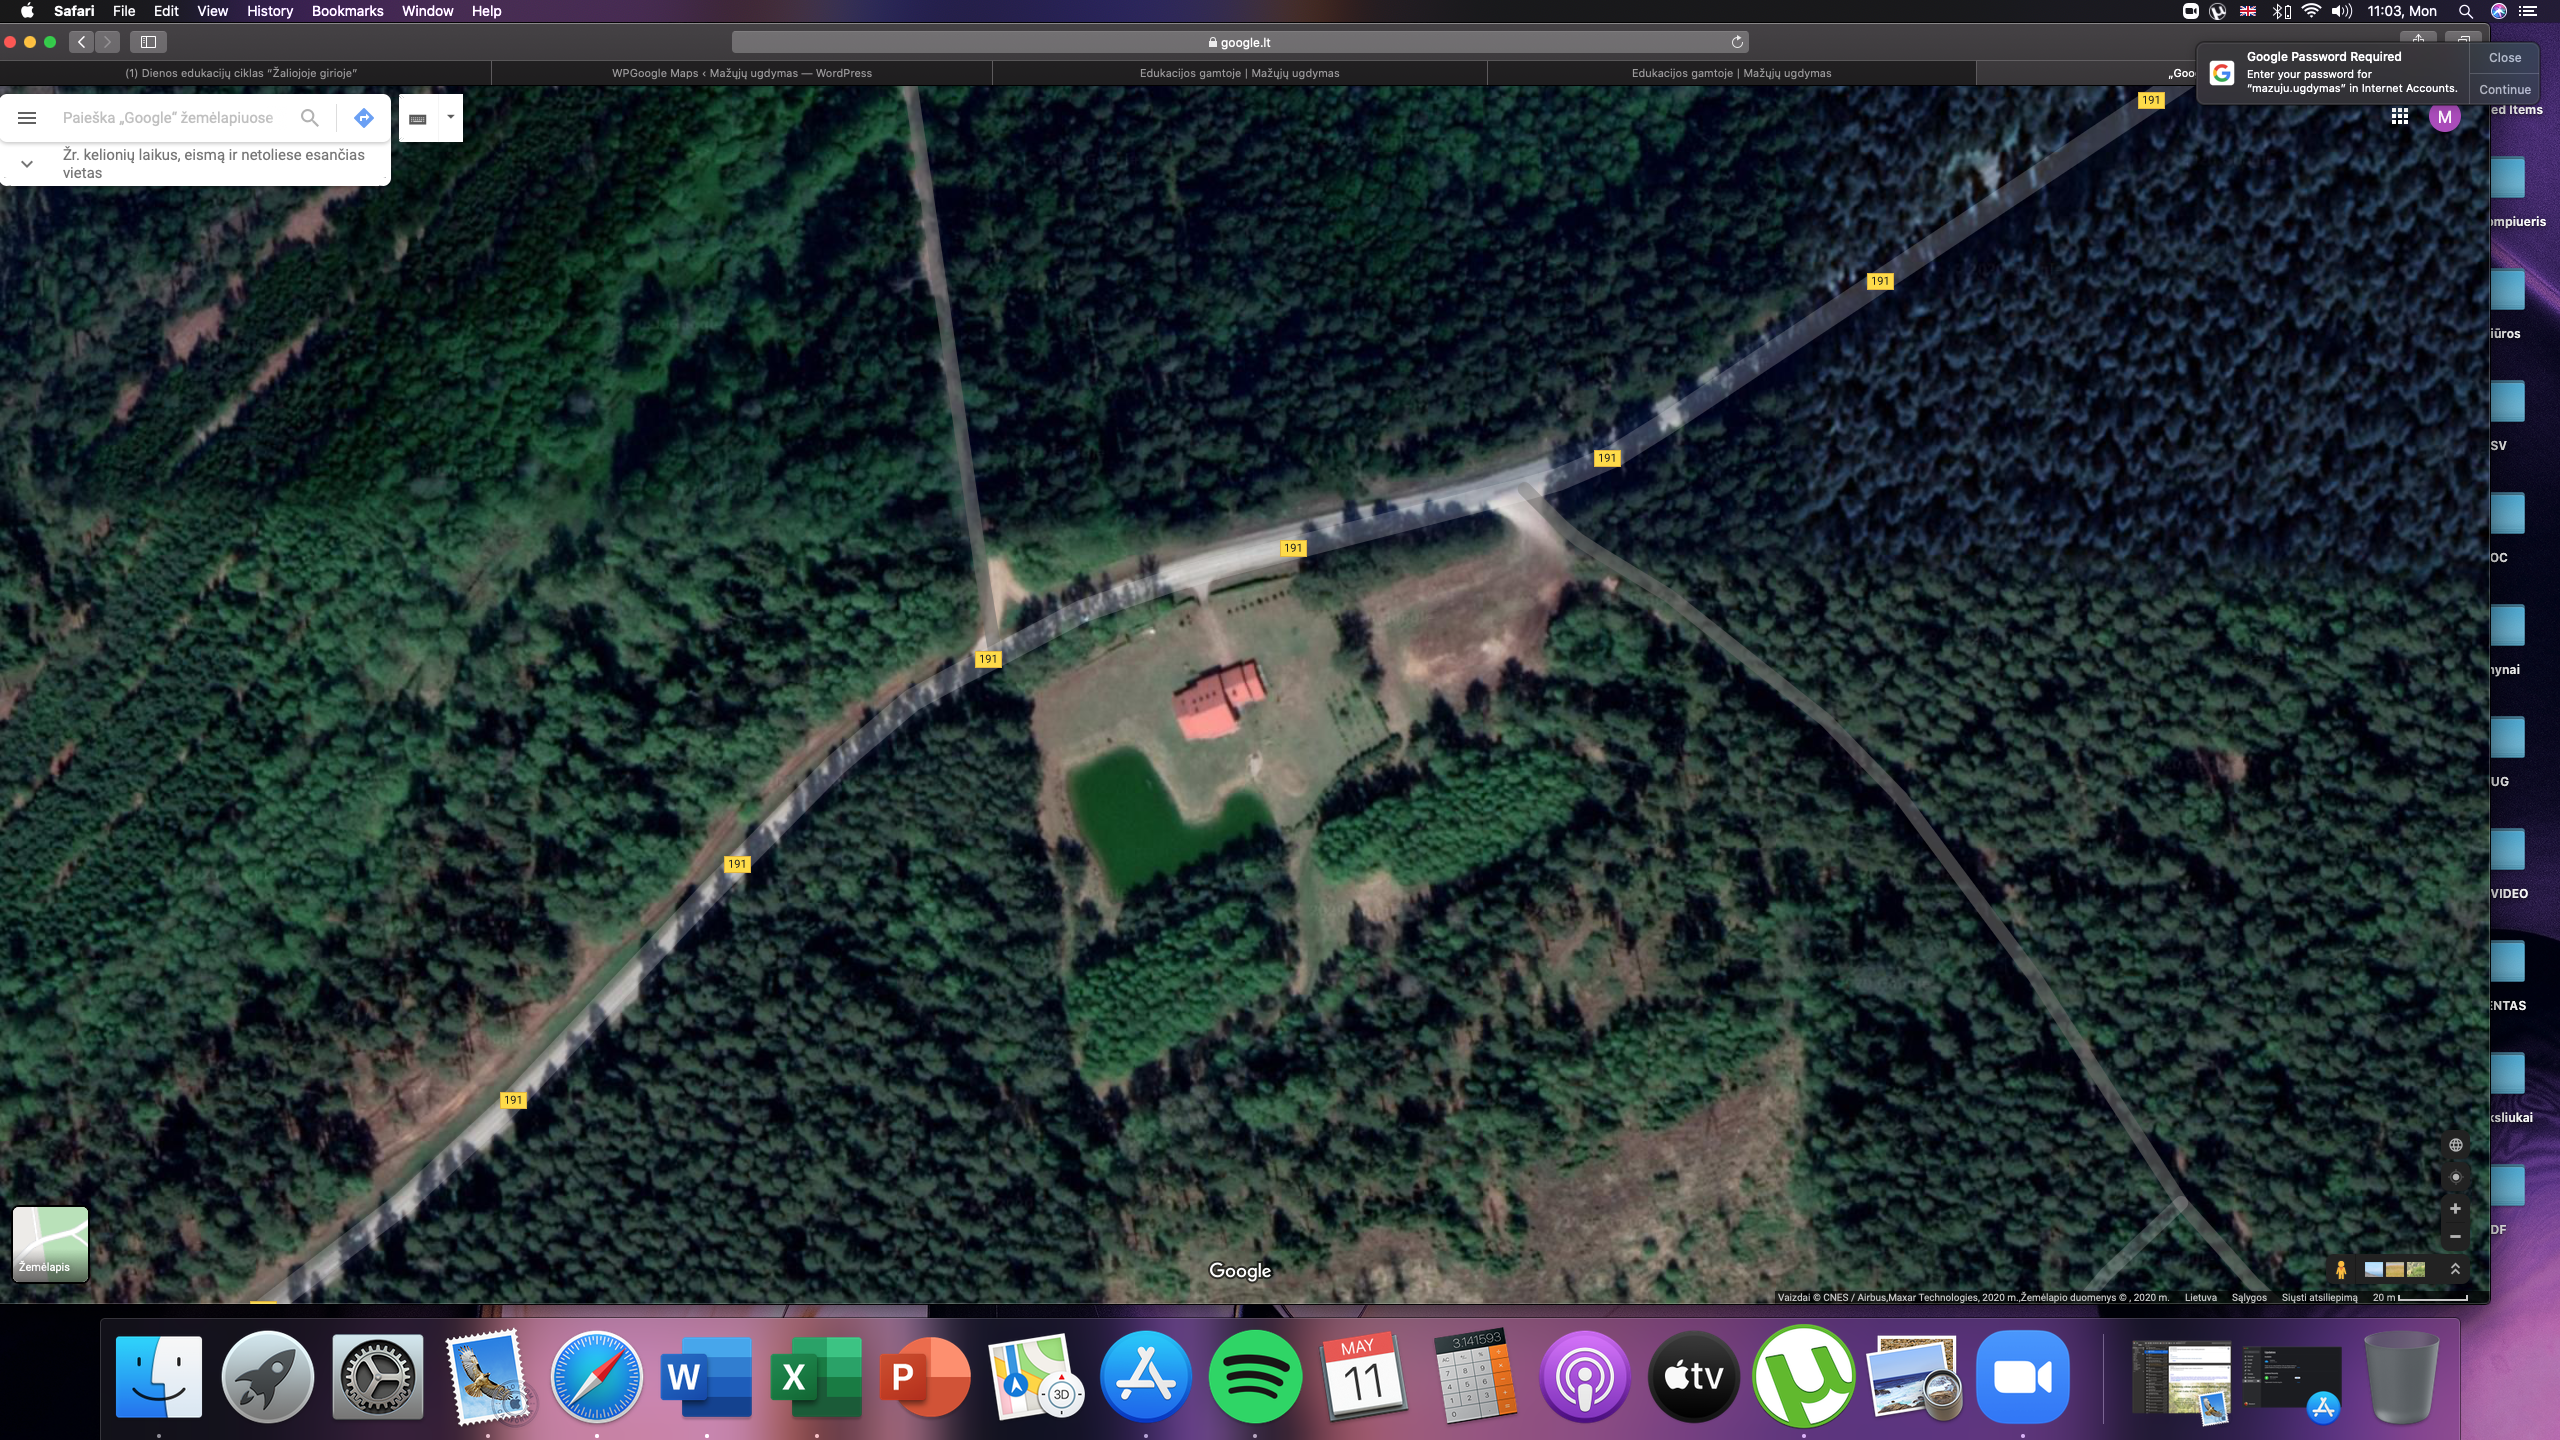Image resolution: width=2560 pixels, height=1440 pixels.
Task: Click the volume icon in menu bar
Action: click(x=2342, y=11)
